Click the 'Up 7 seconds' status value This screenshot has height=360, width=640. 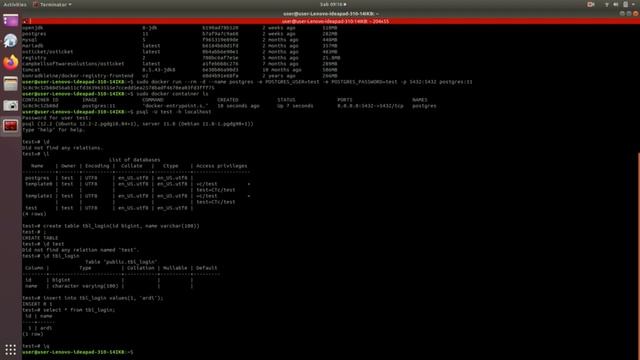click(x=295, y=106)
